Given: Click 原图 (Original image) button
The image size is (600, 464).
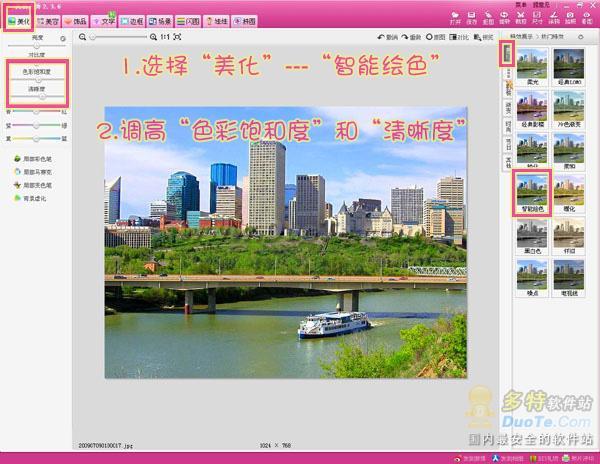Looking at the screenshot, I should [x=435, y=37].
